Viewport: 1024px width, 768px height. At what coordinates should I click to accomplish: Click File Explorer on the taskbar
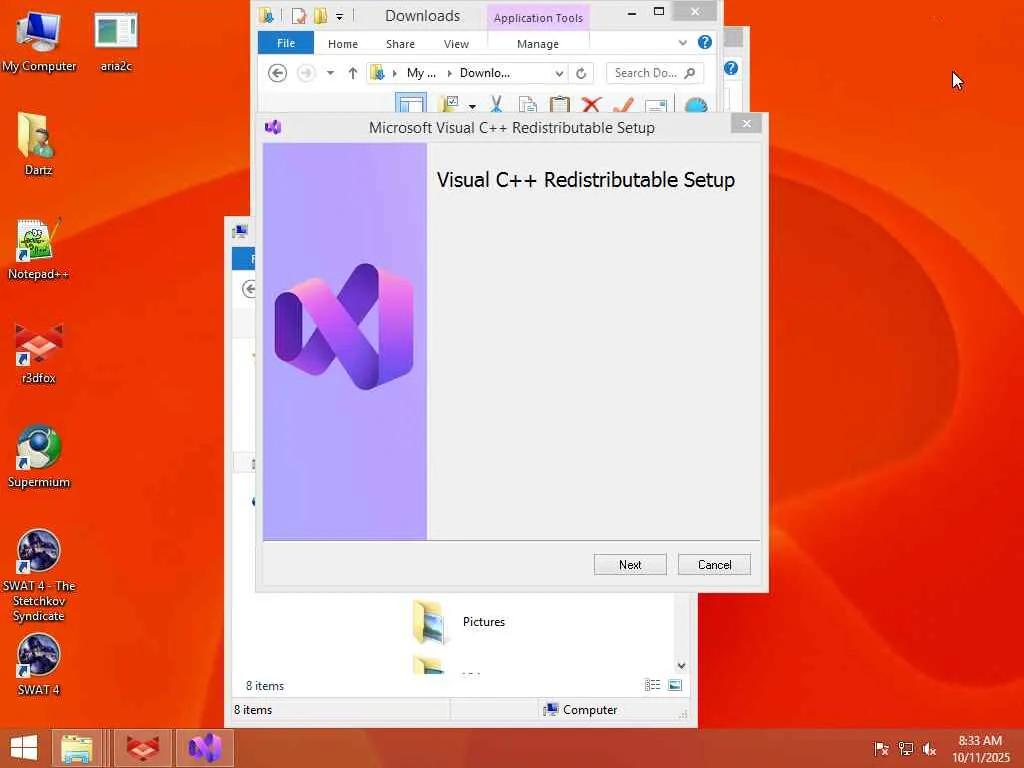click(x=77, y=748)
